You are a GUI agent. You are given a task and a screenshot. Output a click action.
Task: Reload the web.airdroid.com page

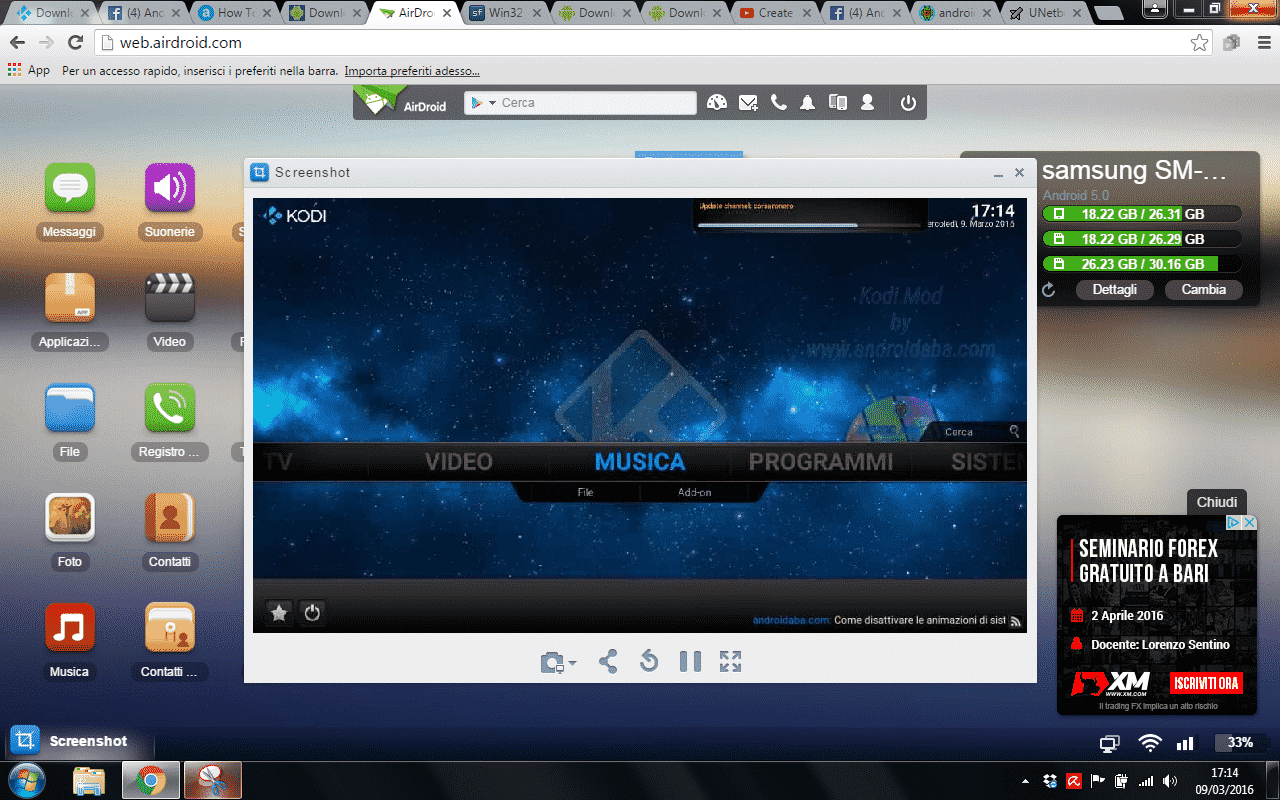coord(75,43)
